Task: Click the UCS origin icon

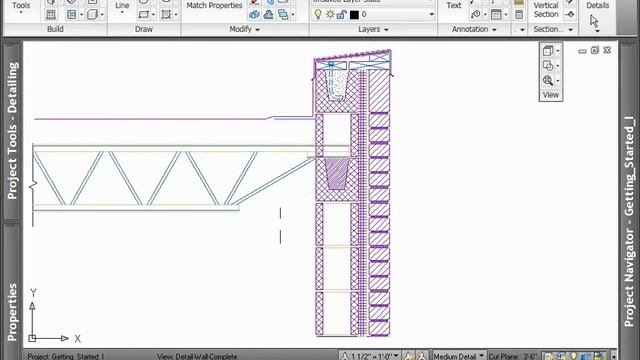Action: tap(32, 338)
